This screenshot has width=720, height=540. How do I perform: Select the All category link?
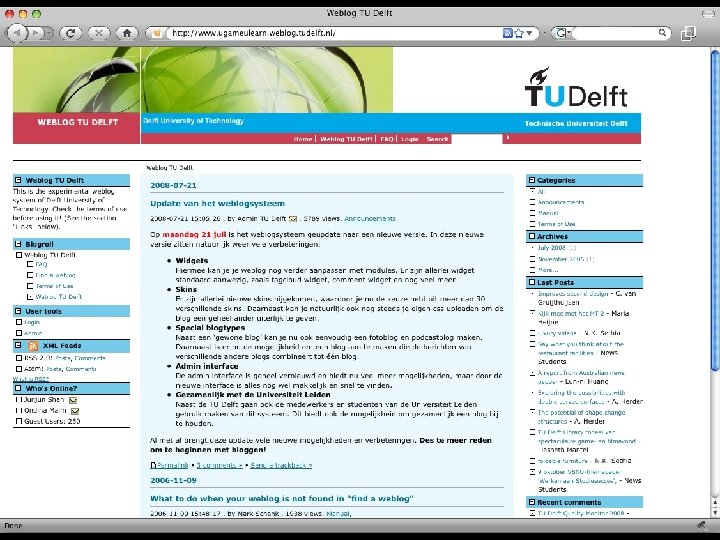541,191
